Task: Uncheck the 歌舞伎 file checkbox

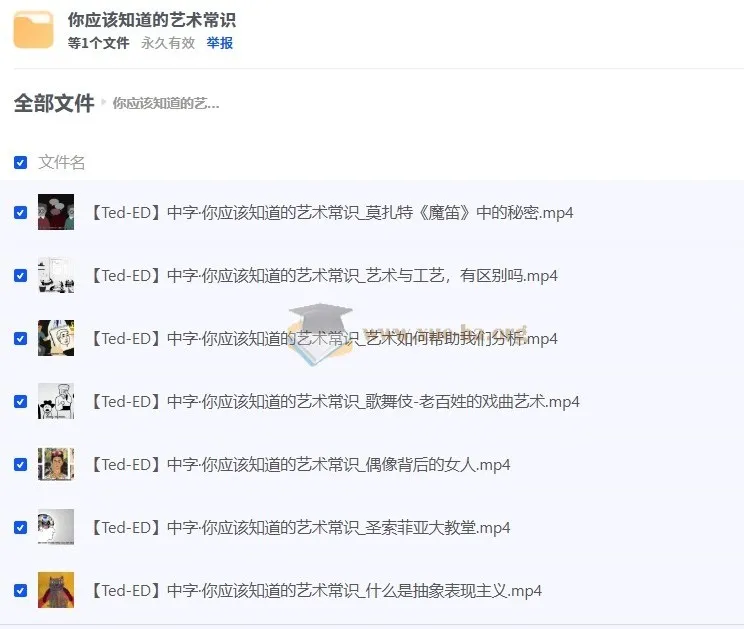Action: tap(20, 402)
